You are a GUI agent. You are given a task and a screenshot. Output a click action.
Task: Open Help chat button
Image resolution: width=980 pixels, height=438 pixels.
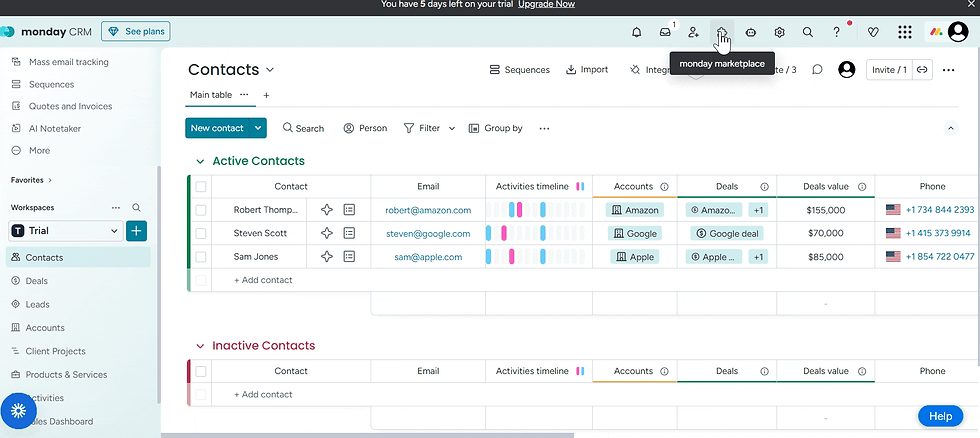(x=941, y=416)
